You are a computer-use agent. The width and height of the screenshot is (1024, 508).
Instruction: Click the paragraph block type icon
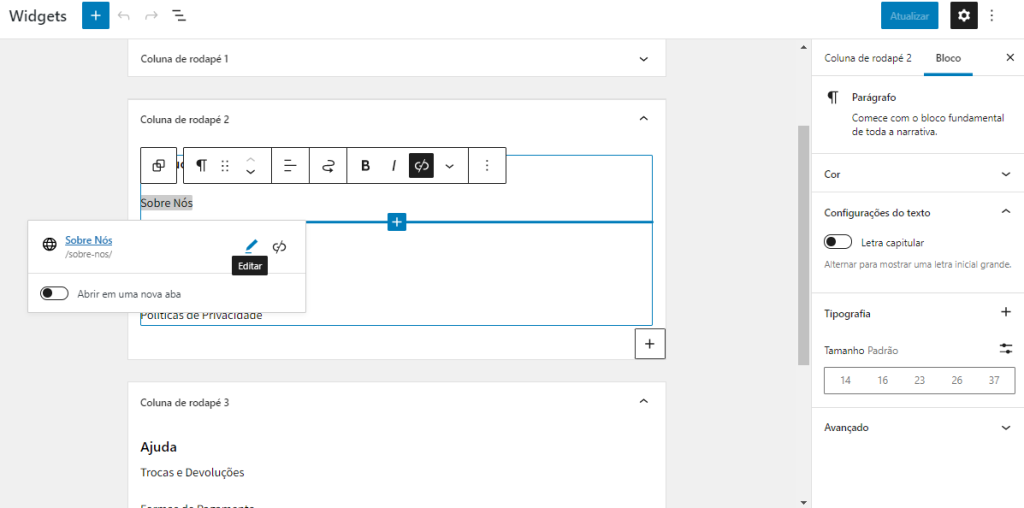[201, 166]
